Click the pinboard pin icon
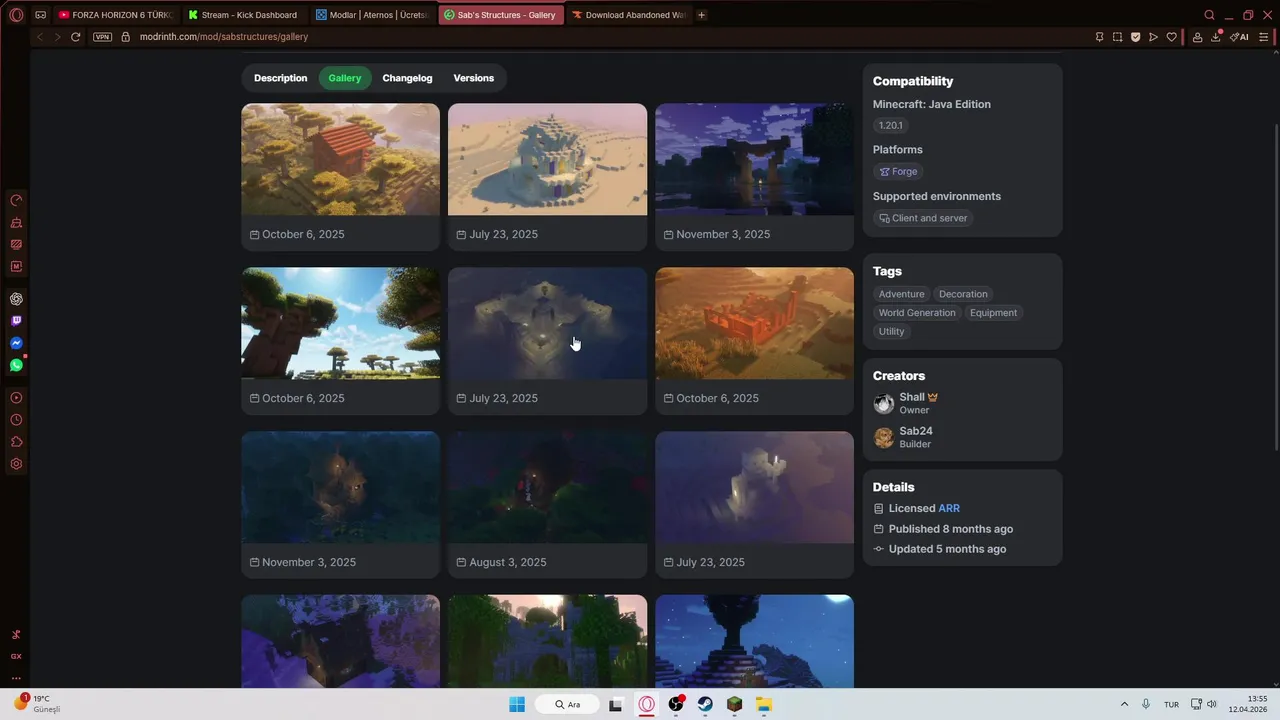This screenshot has width=1280, height=720. pyautogui.click(x=1099, y=37)
